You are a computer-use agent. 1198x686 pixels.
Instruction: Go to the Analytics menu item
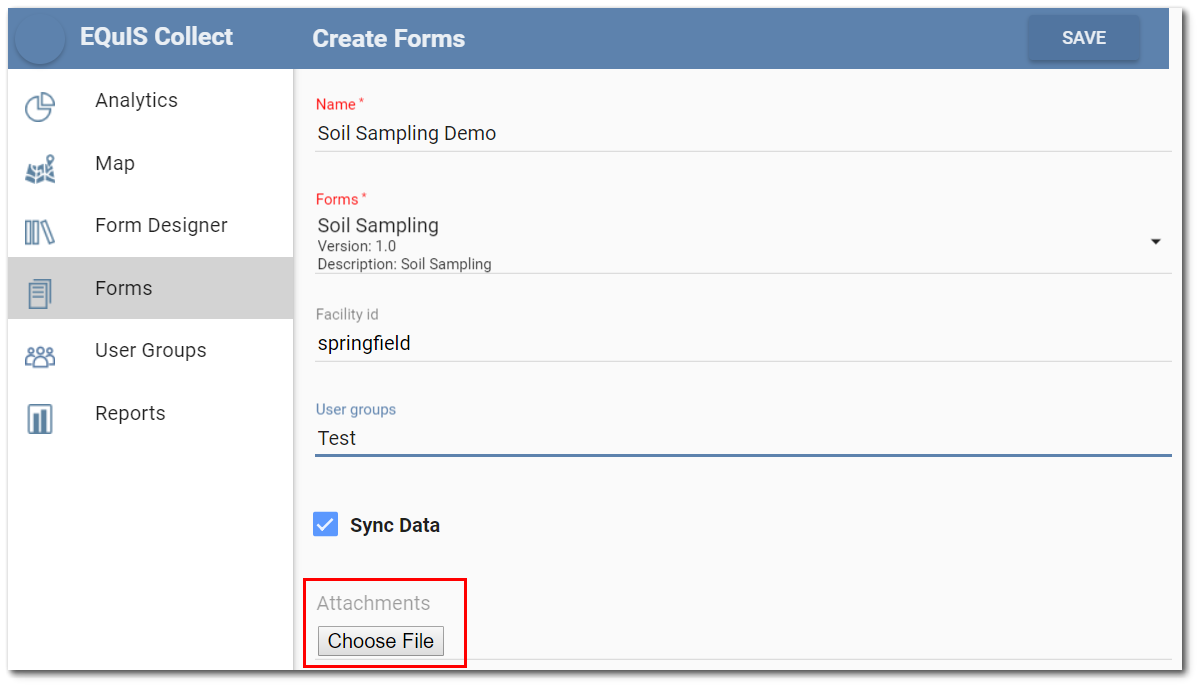tap(136, 100)
